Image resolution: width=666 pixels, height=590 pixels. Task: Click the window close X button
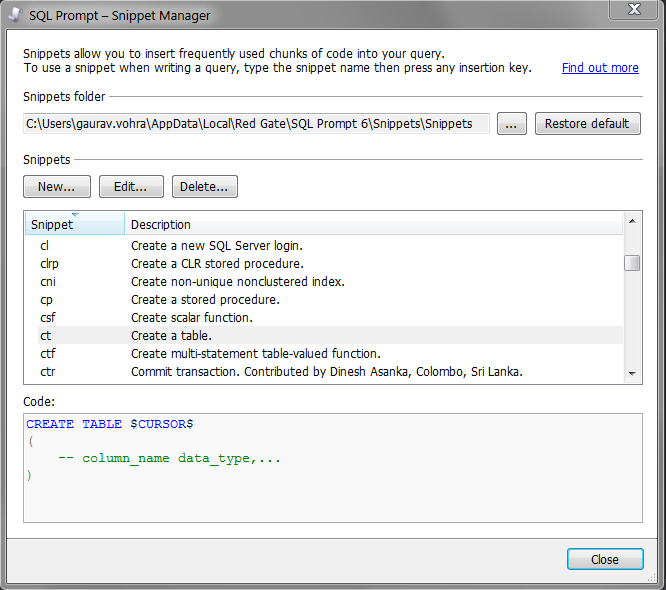point(634,9)
